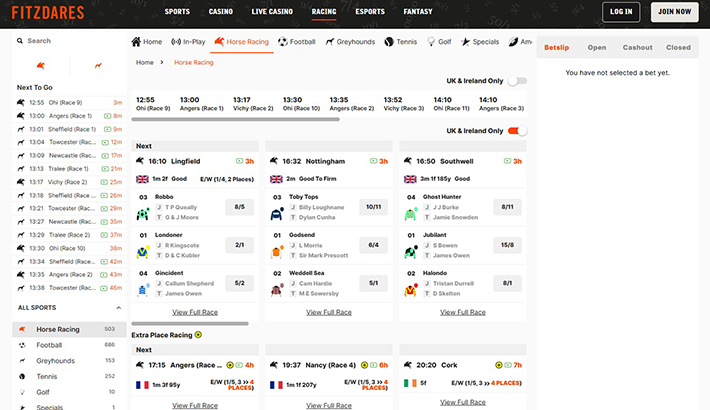Click the Golf icon in sports bar

tap(431, 42)
